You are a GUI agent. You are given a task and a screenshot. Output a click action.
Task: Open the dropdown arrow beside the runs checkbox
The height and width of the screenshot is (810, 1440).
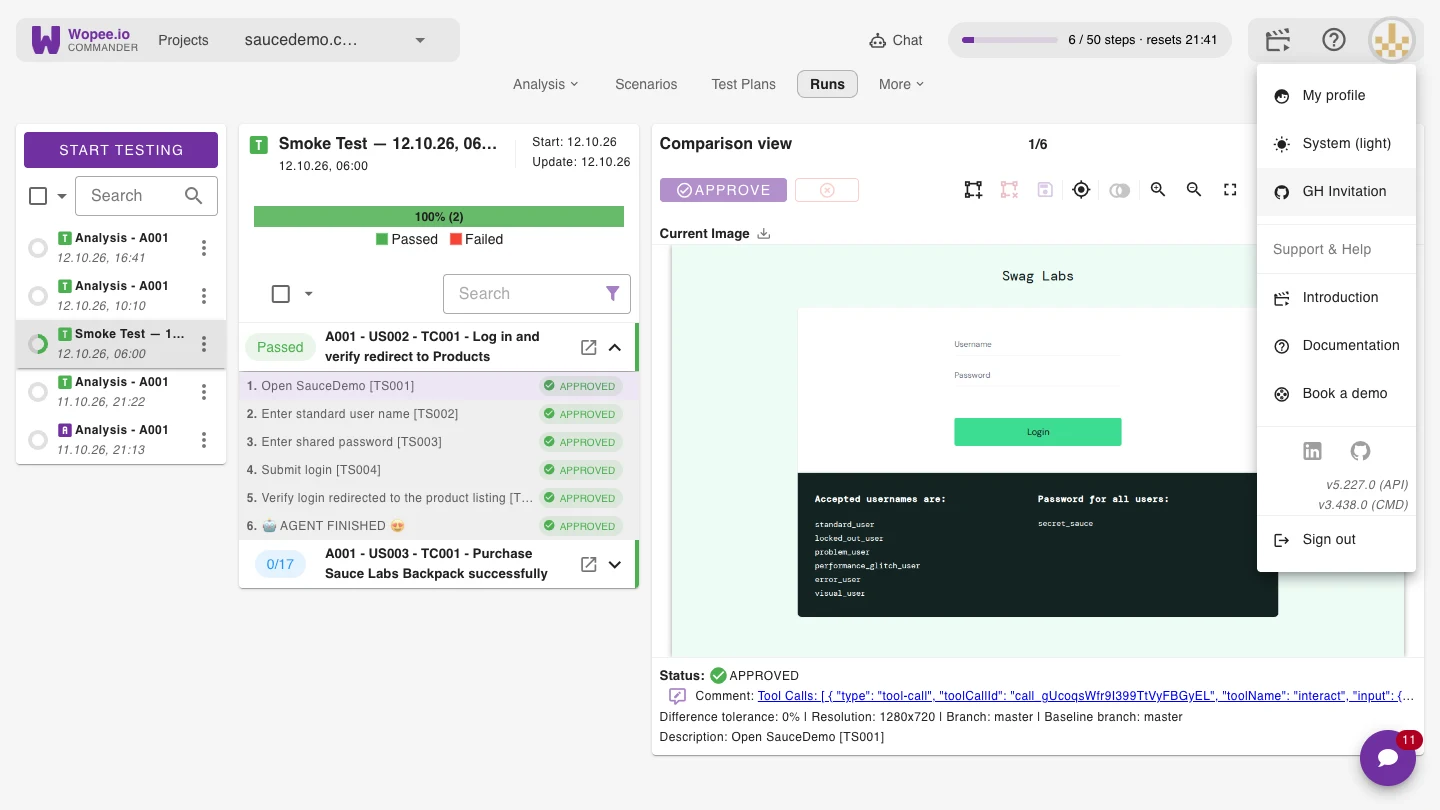point(62,196)
